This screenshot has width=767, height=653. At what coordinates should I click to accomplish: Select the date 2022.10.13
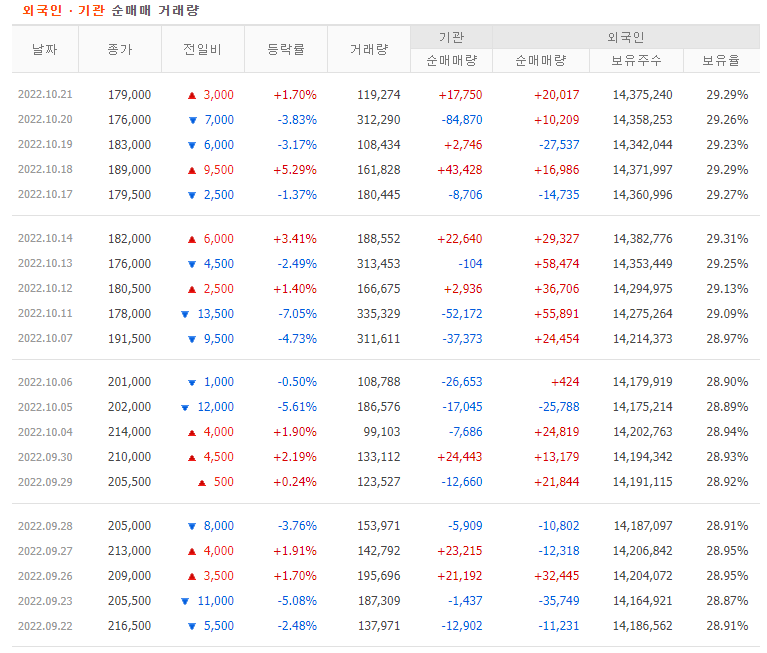pyautogui.click(x=45, y=263)
